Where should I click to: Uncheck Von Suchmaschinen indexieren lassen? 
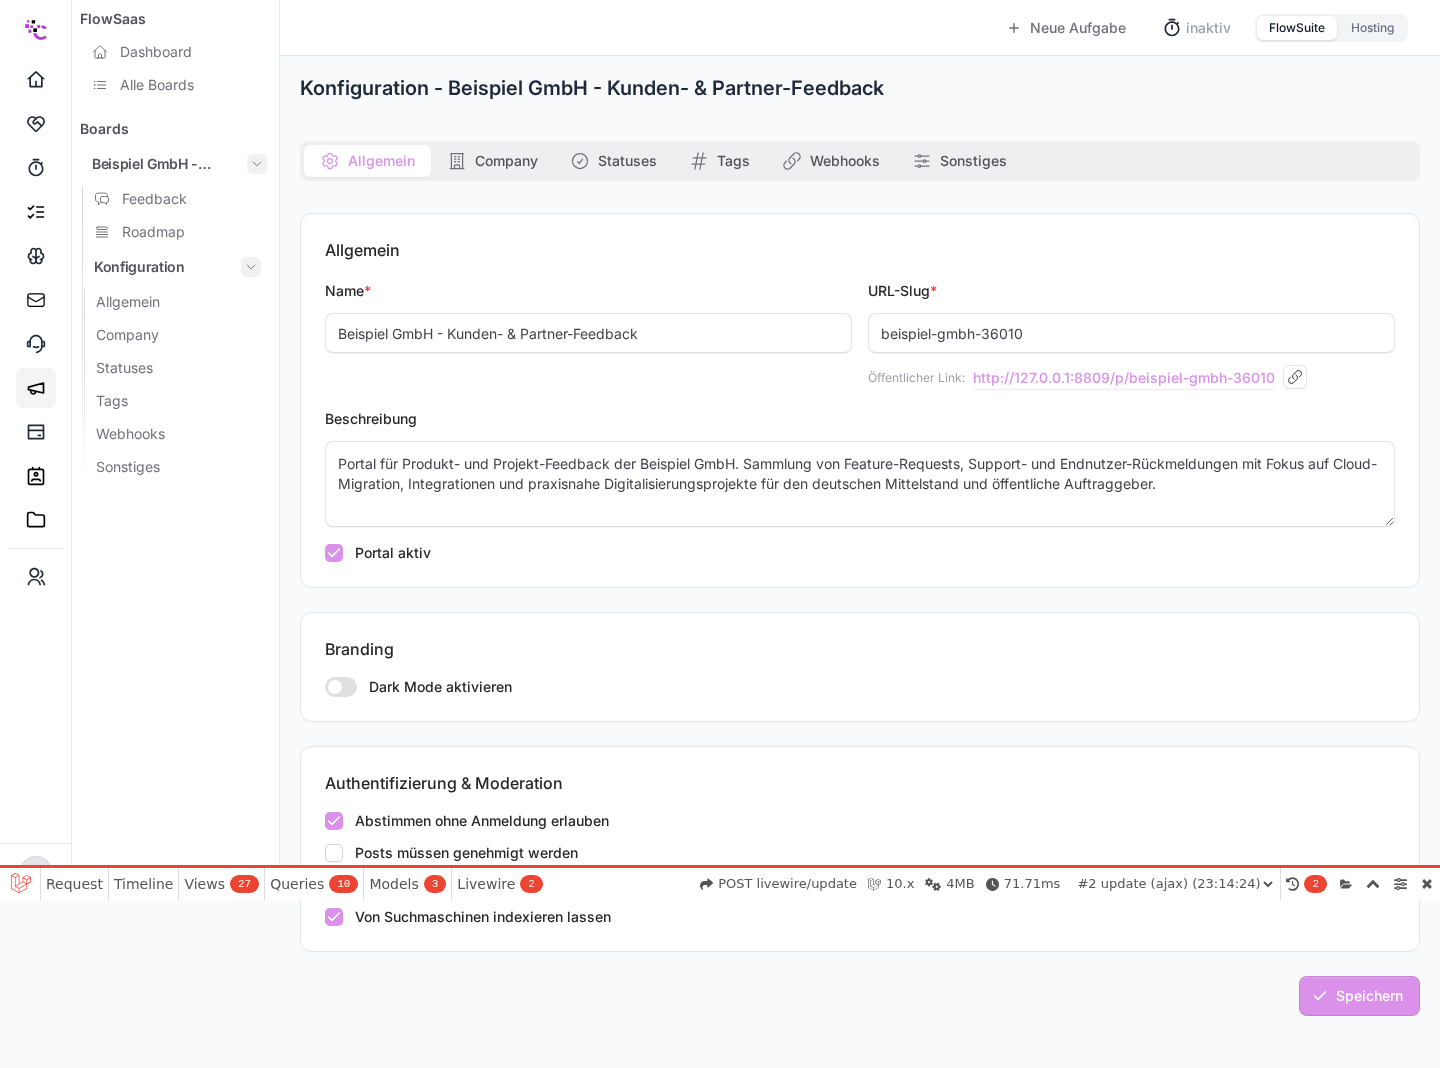pyautogui.click(x=334, y=917)
